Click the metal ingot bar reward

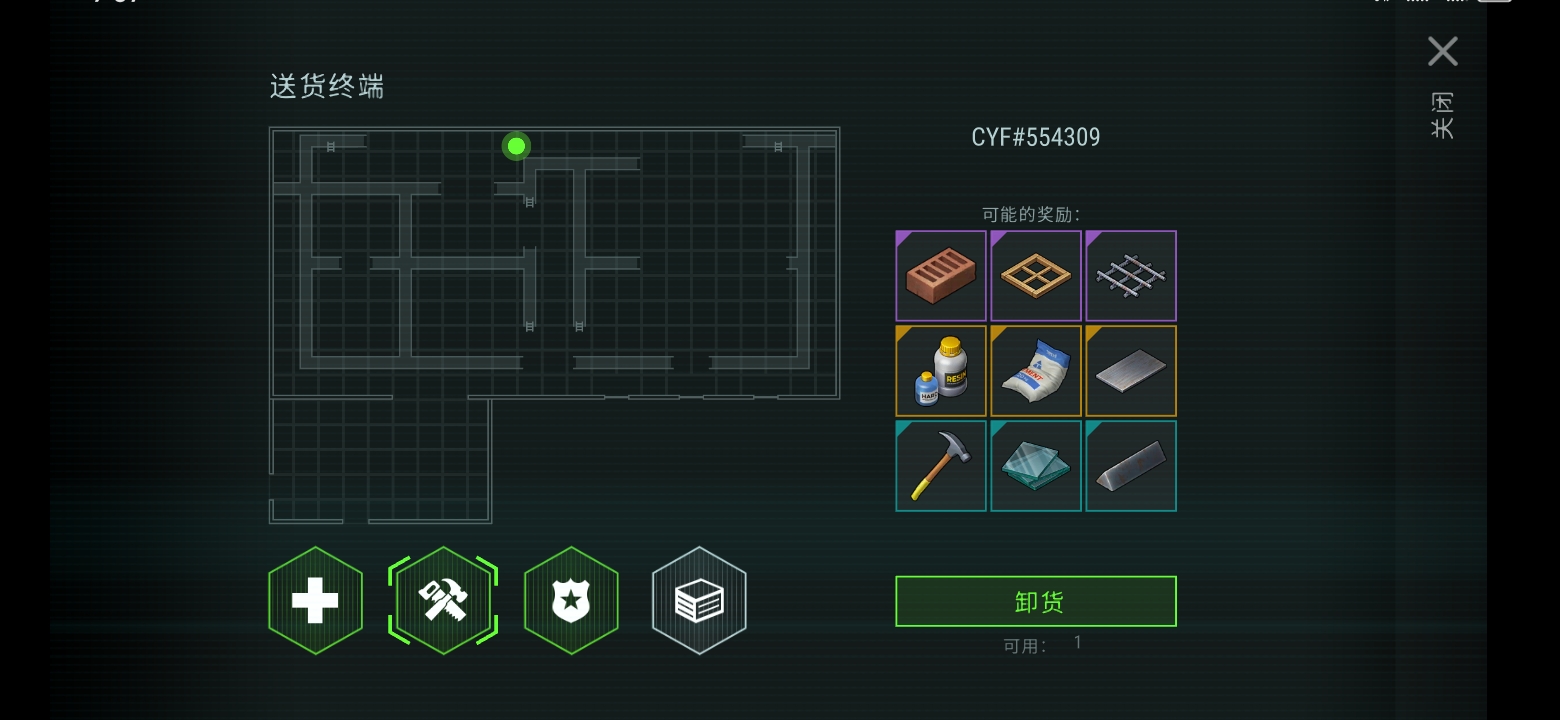(x=1131, y=466)
